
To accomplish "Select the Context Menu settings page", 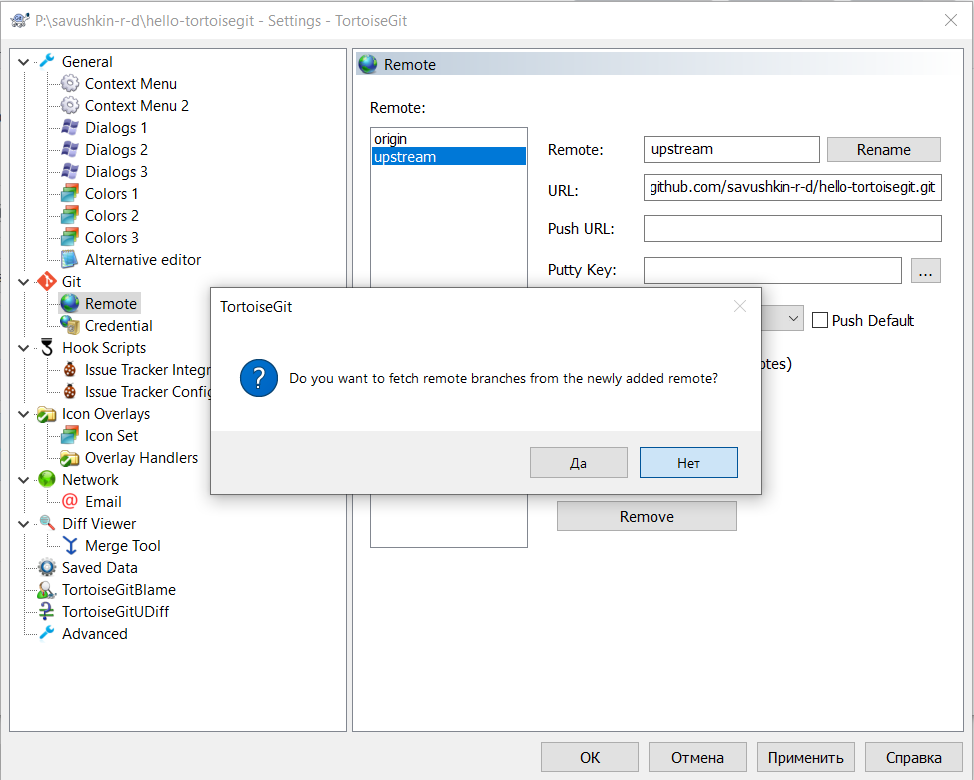I will (130, 83).
